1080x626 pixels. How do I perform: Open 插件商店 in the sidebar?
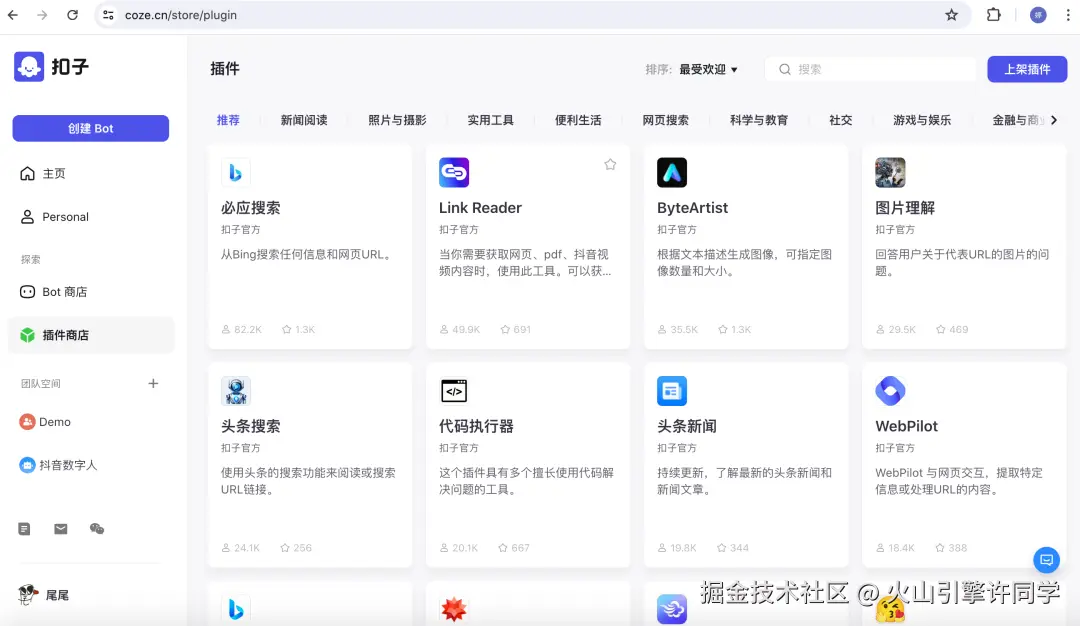[91, 335]
